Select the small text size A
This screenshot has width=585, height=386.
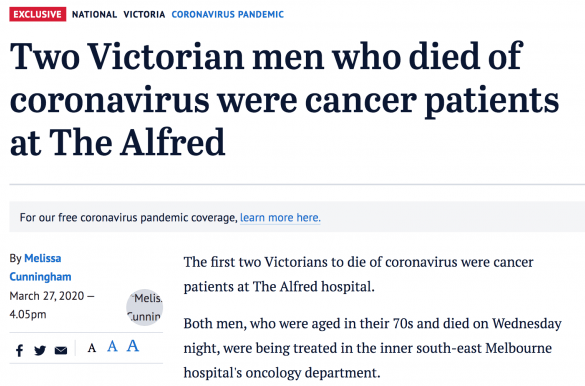(92, 348)
